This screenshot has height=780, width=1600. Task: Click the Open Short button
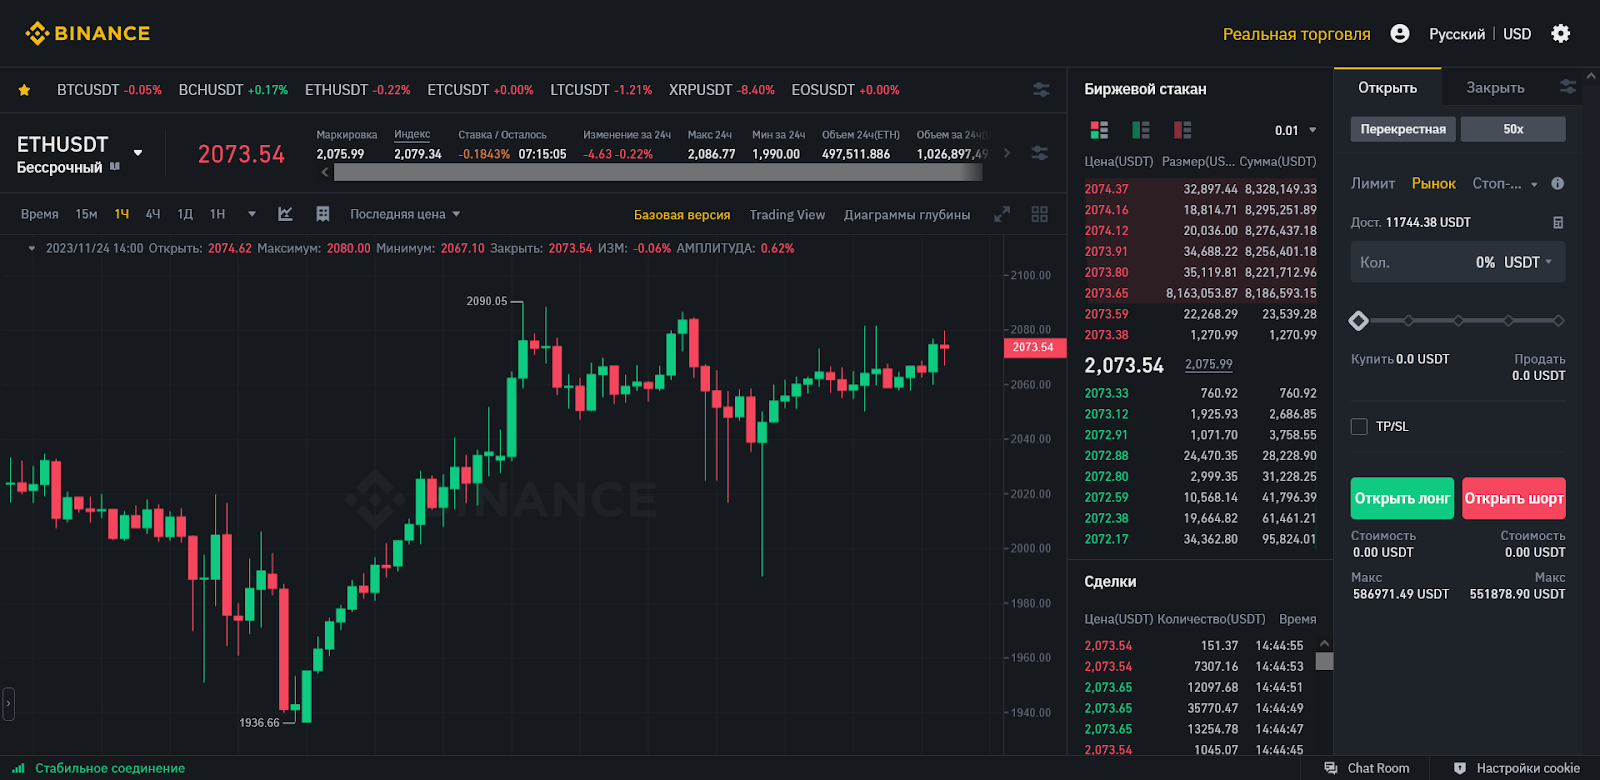tap(1514, 498)
